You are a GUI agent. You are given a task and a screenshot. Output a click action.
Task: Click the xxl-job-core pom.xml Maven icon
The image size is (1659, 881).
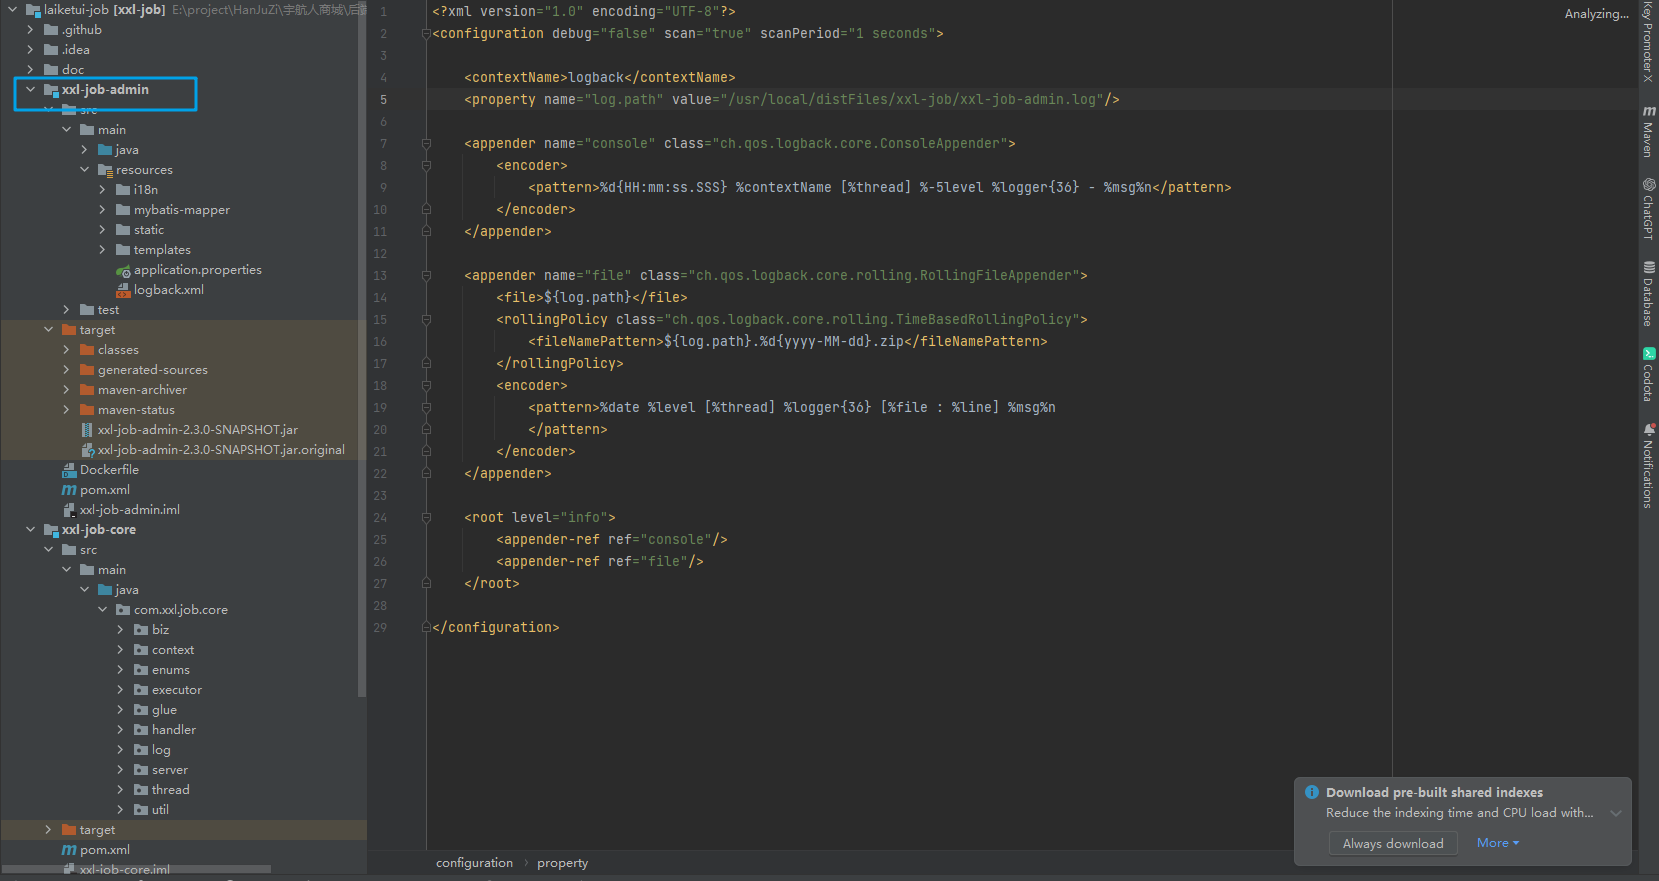point(69,850)
